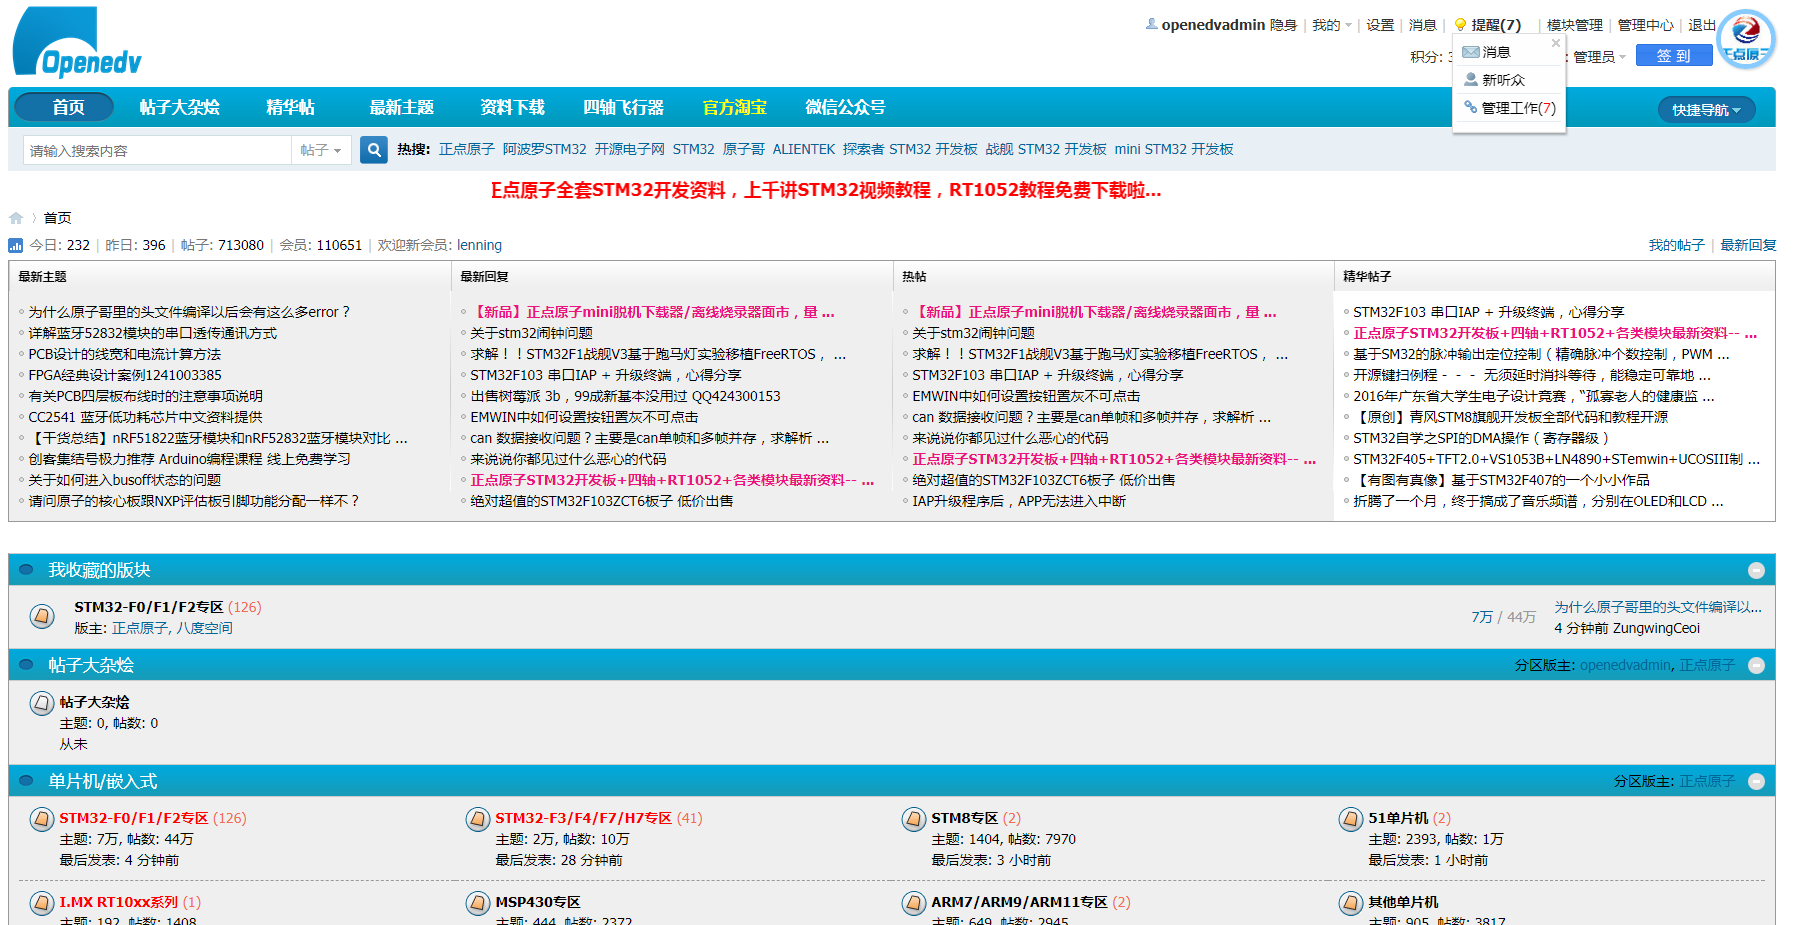Focus the search input field
The width and height of the screenshot is (1801, 925).
click(157, 150)
